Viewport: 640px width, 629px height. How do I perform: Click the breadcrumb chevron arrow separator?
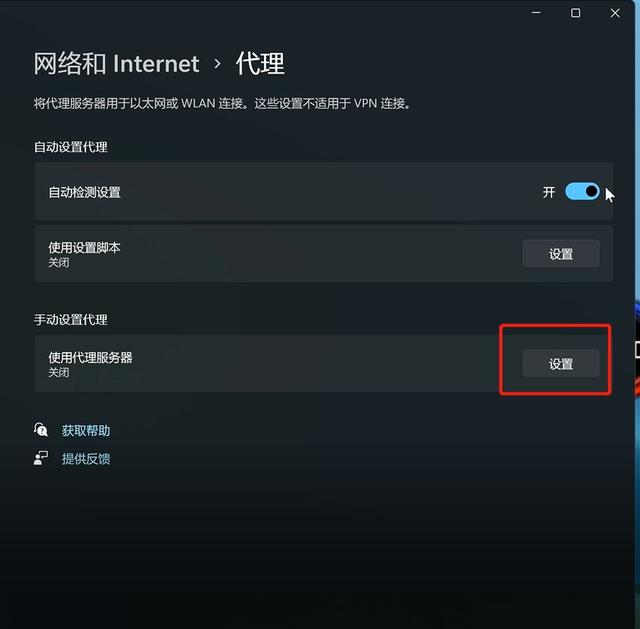click(x=218, y=64)
